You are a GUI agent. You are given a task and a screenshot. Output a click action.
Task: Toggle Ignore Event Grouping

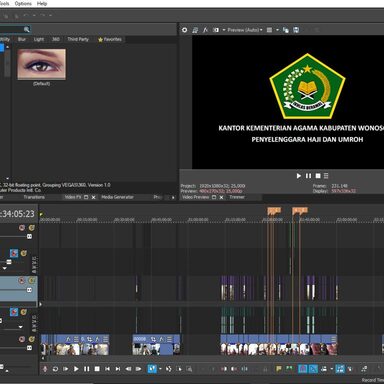pos(350,369)
